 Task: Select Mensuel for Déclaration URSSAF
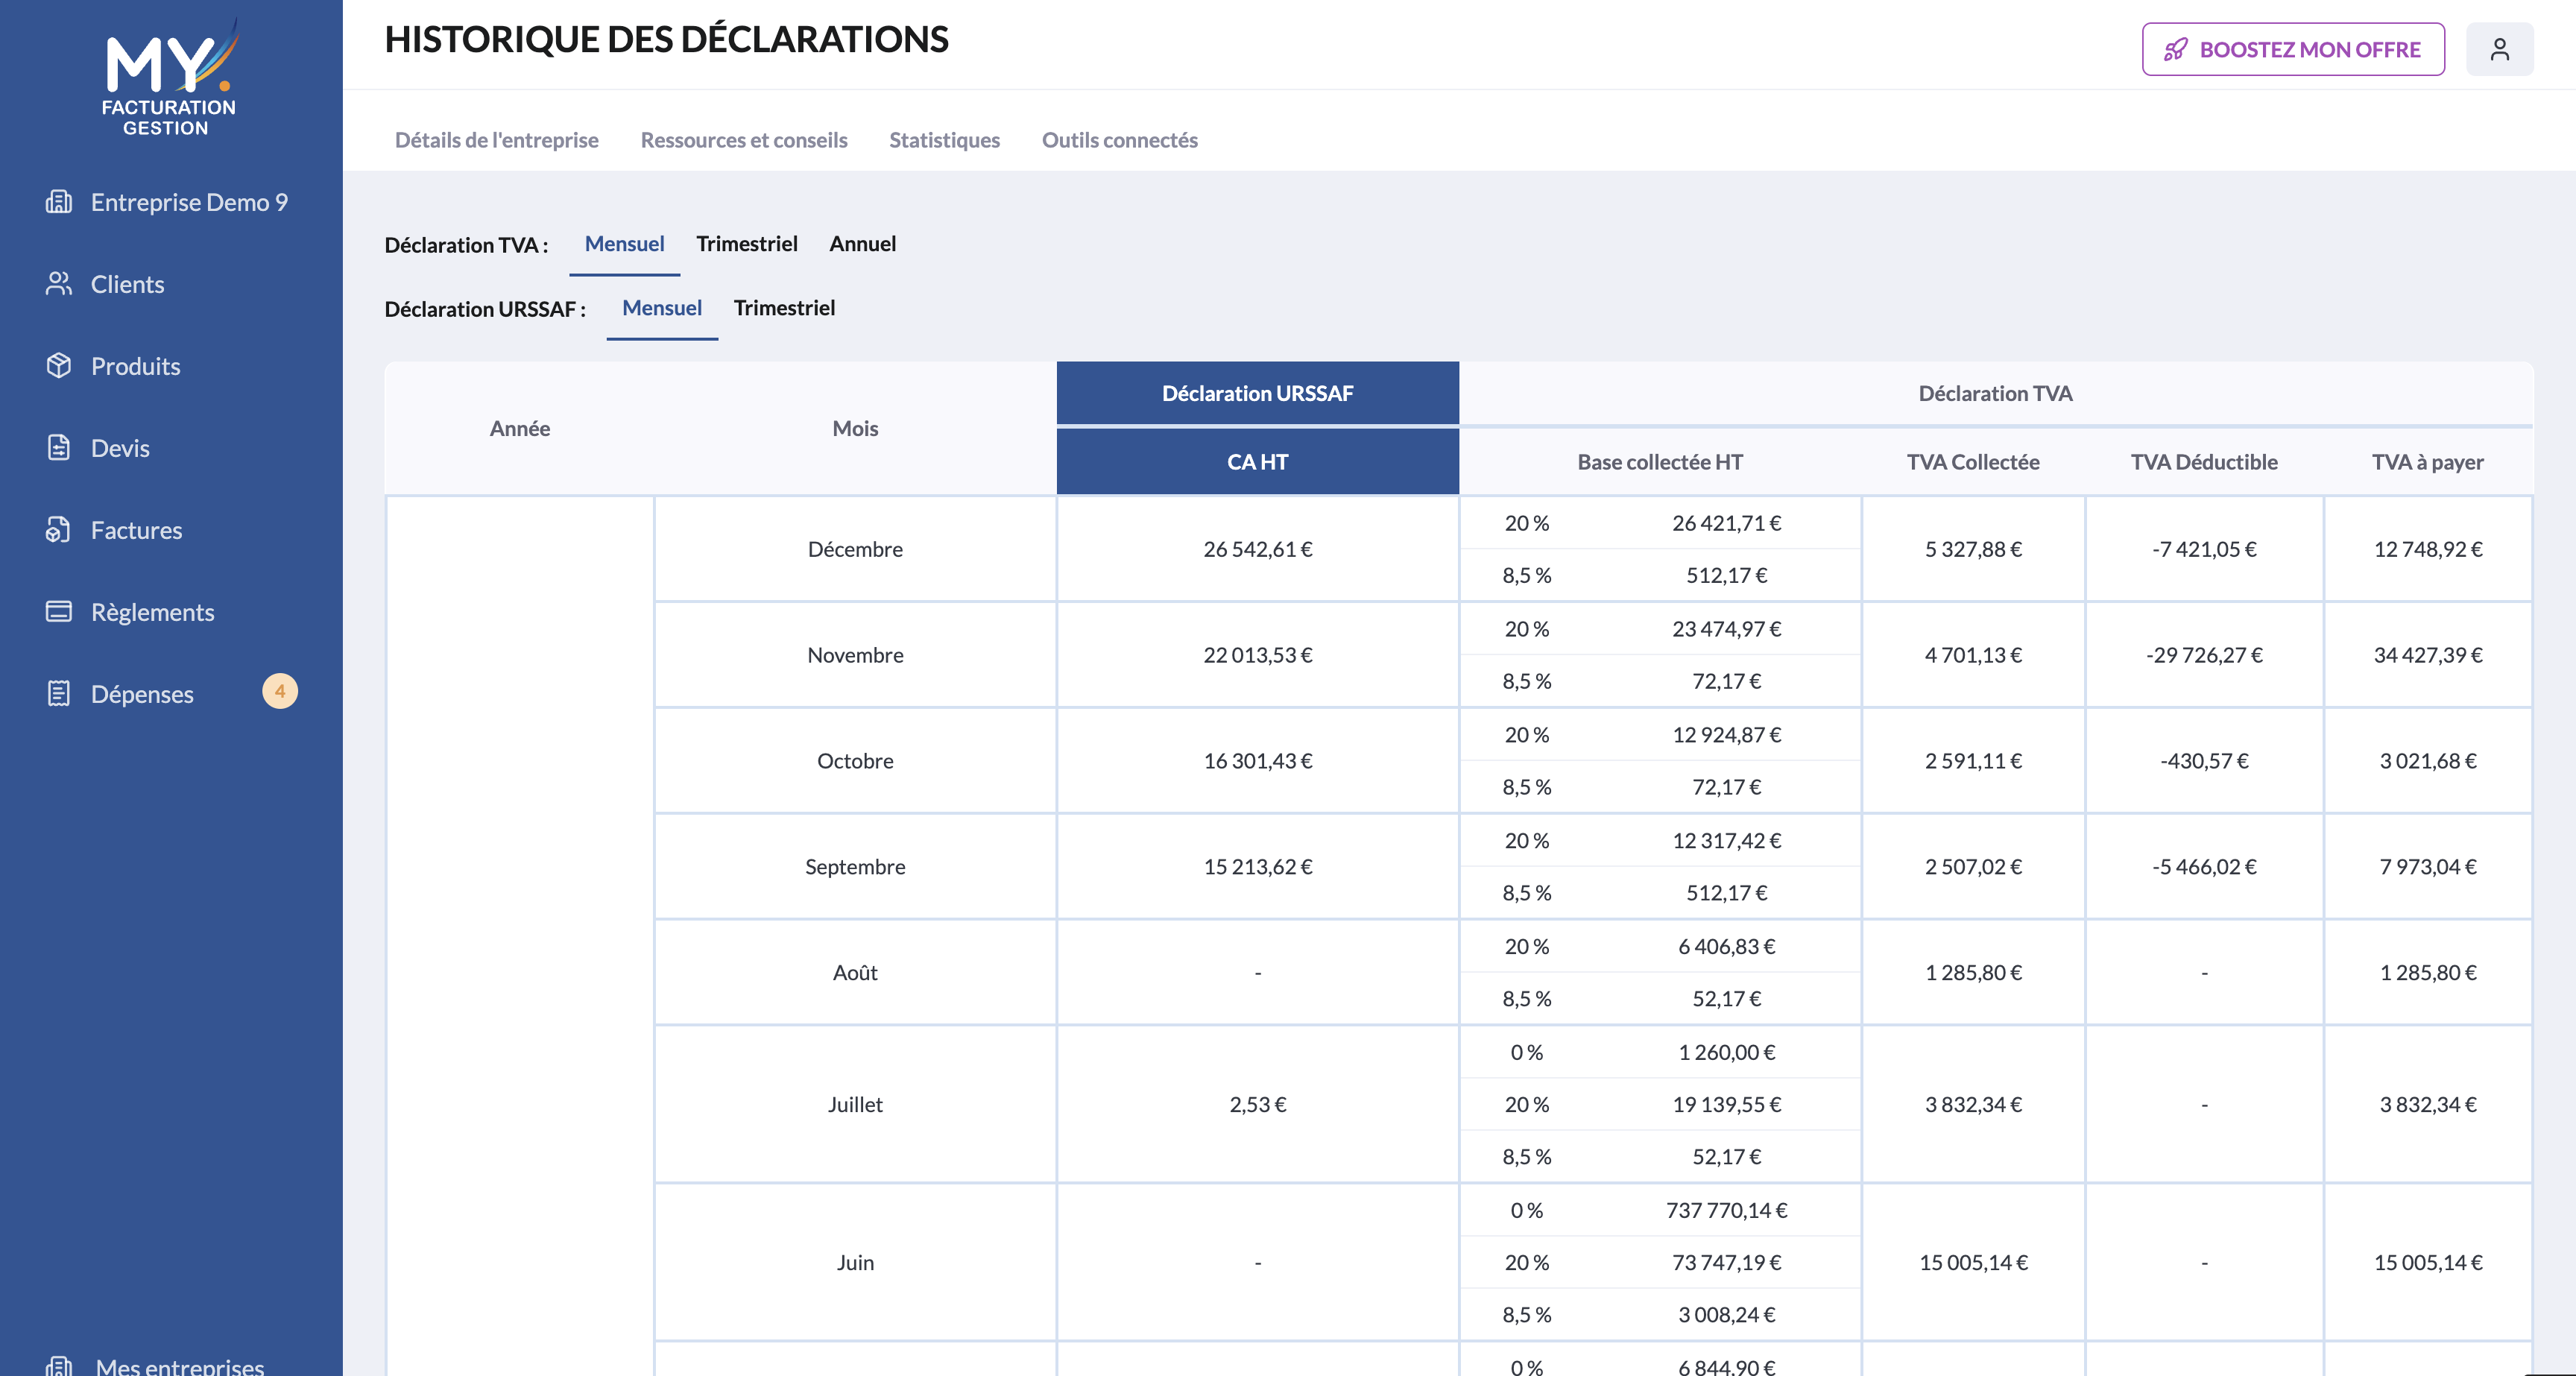pos(662,308)
